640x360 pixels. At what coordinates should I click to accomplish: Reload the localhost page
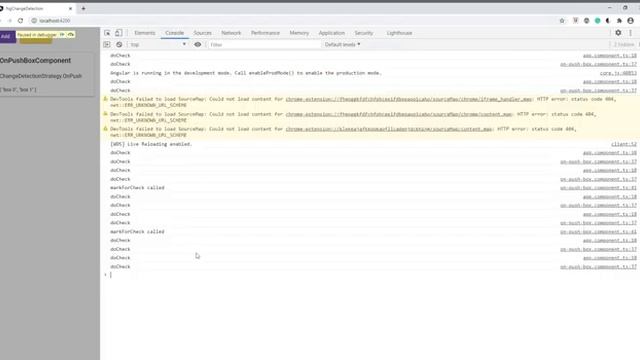pos(20,20)
